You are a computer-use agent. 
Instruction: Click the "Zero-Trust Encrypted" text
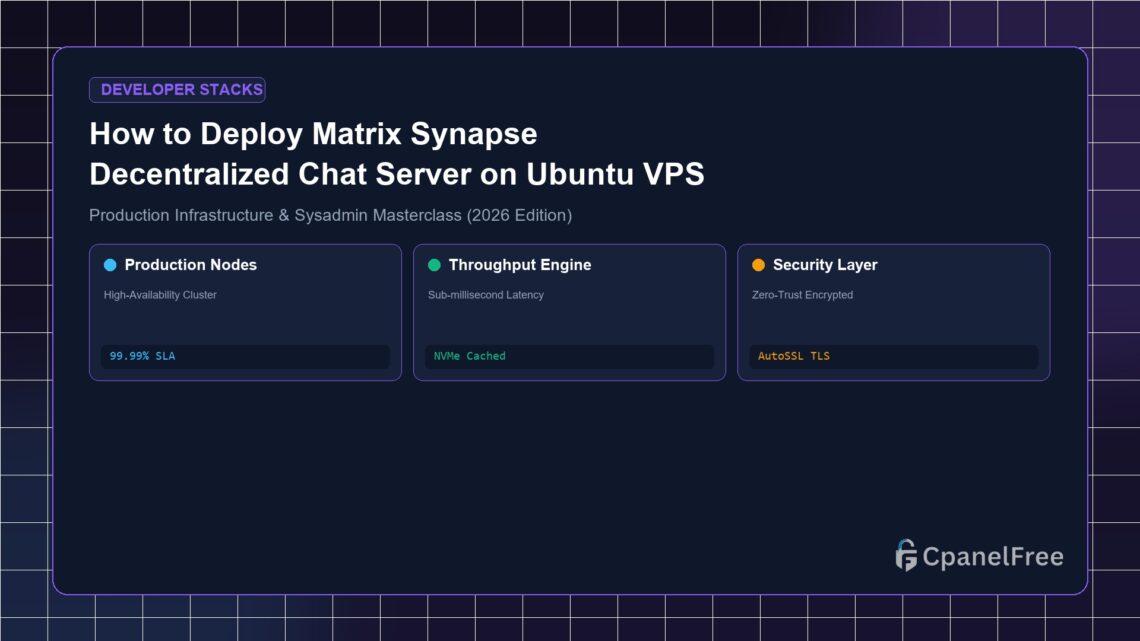tap(803, 295)
